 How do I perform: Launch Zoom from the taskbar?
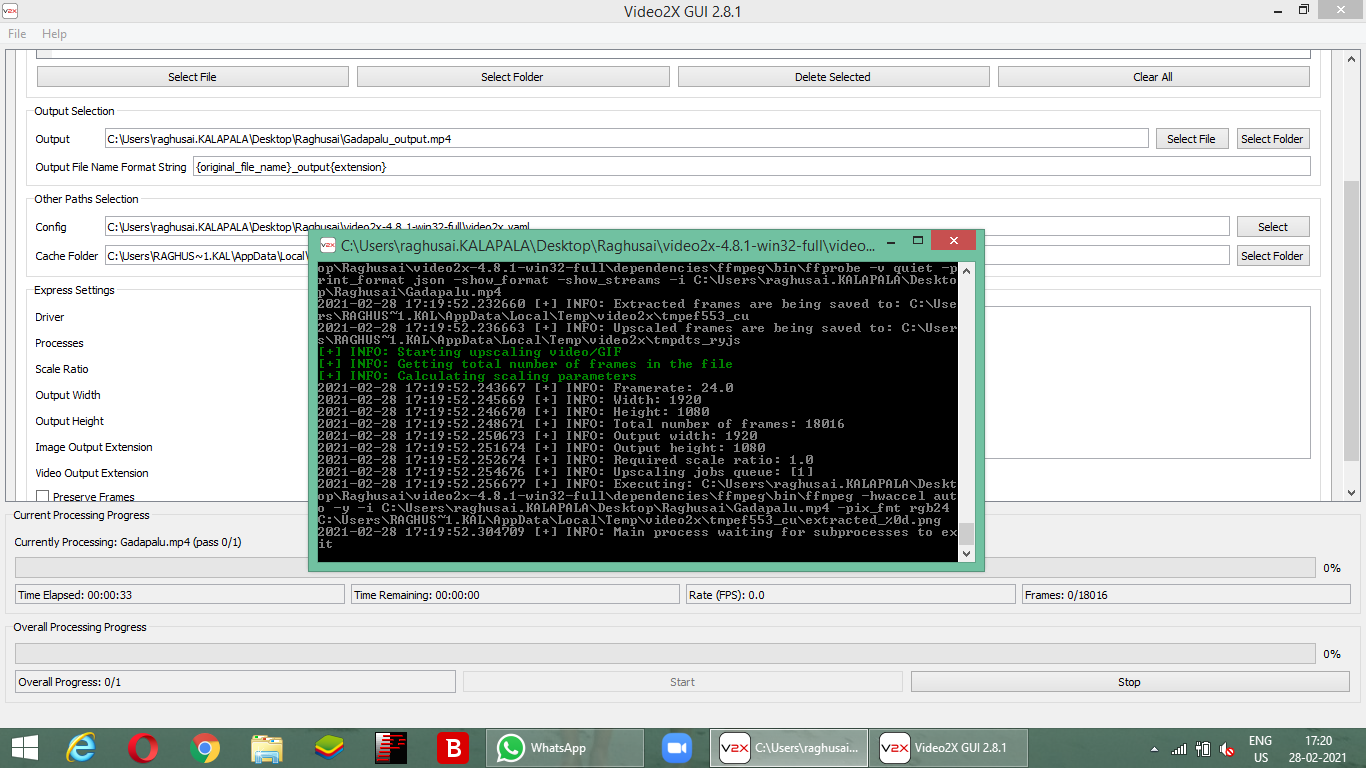point(676,747)
